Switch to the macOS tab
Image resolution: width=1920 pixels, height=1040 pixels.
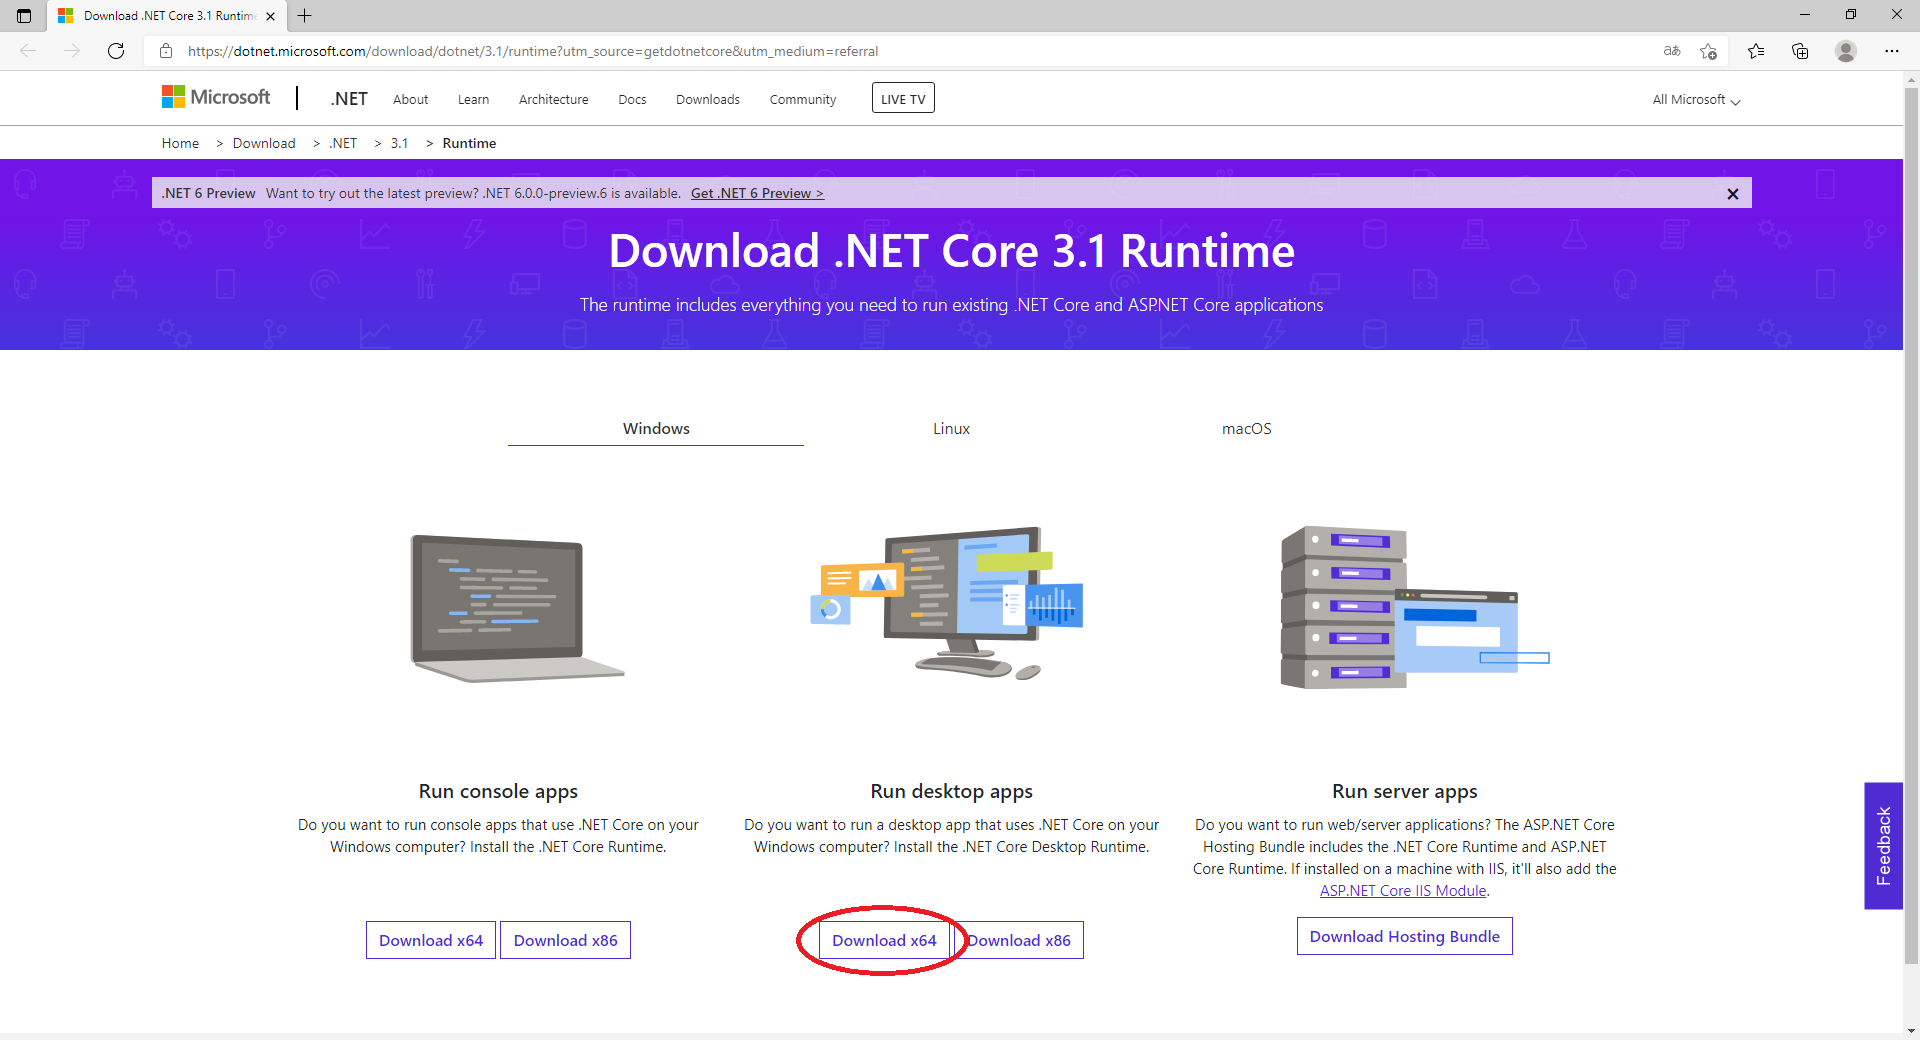pyautogui.click(x=1246, y=428)
